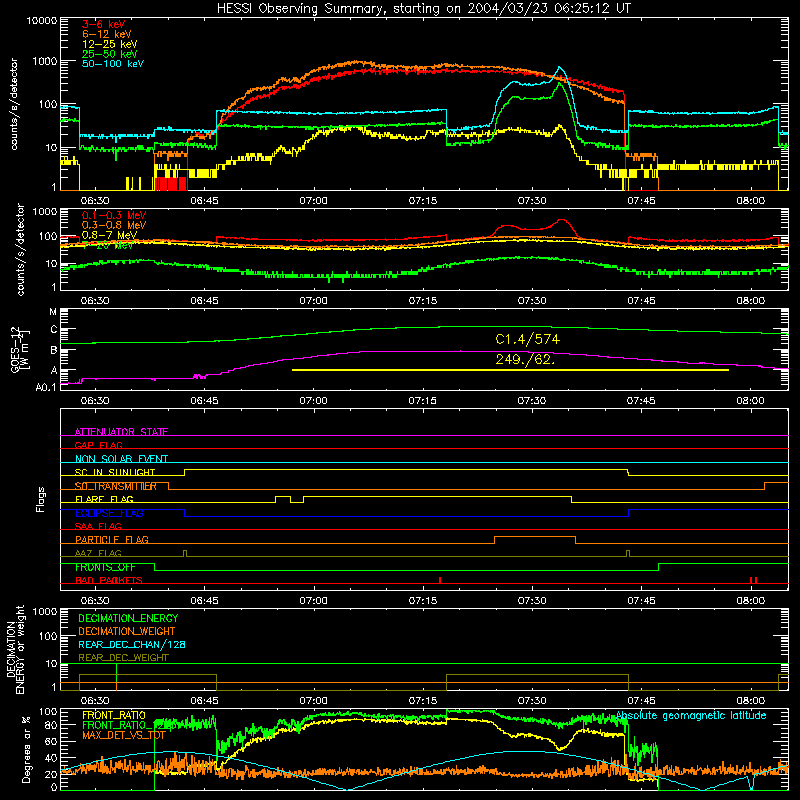Screen dimensions: 800x800
Task: Click the yellow flare interval bar in GOES panel
Action: pos(510,370)
